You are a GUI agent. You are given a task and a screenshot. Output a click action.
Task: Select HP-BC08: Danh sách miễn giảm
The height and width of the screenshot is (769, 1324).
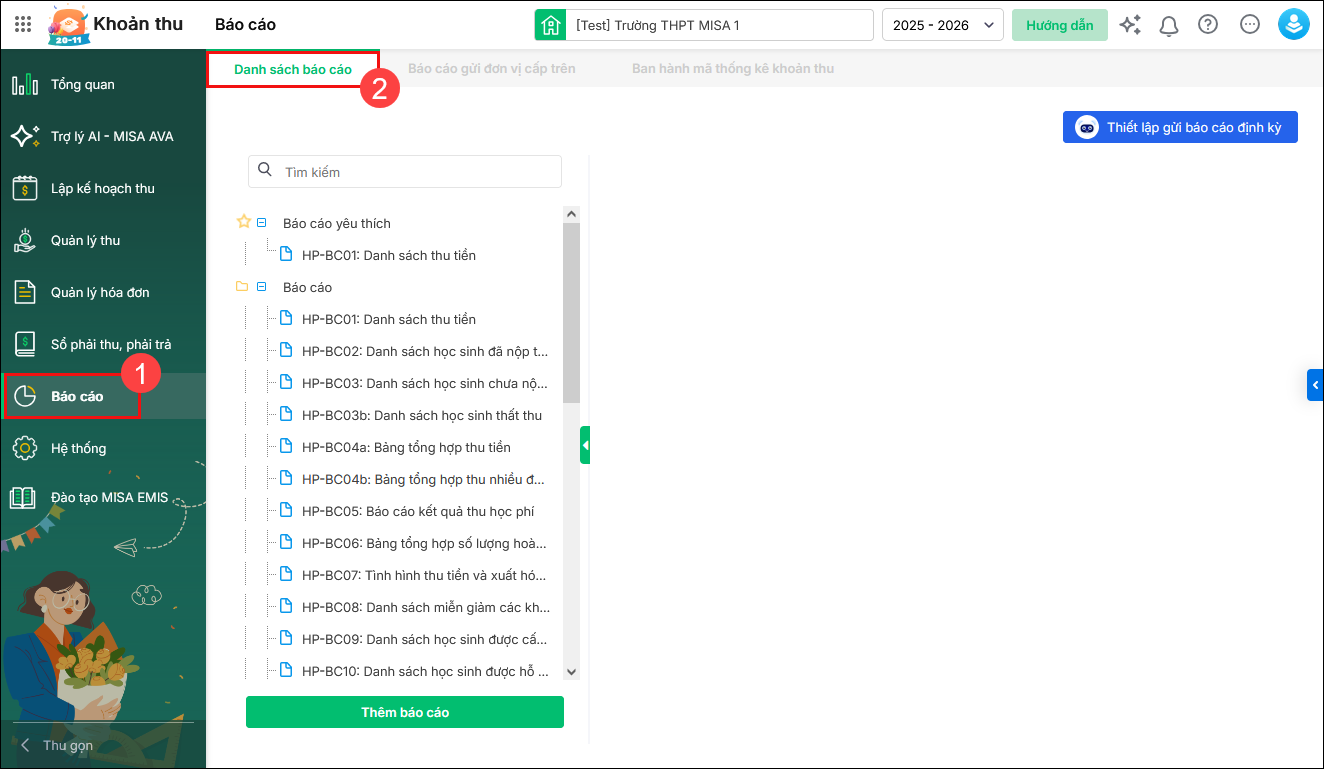pos(426,607)
